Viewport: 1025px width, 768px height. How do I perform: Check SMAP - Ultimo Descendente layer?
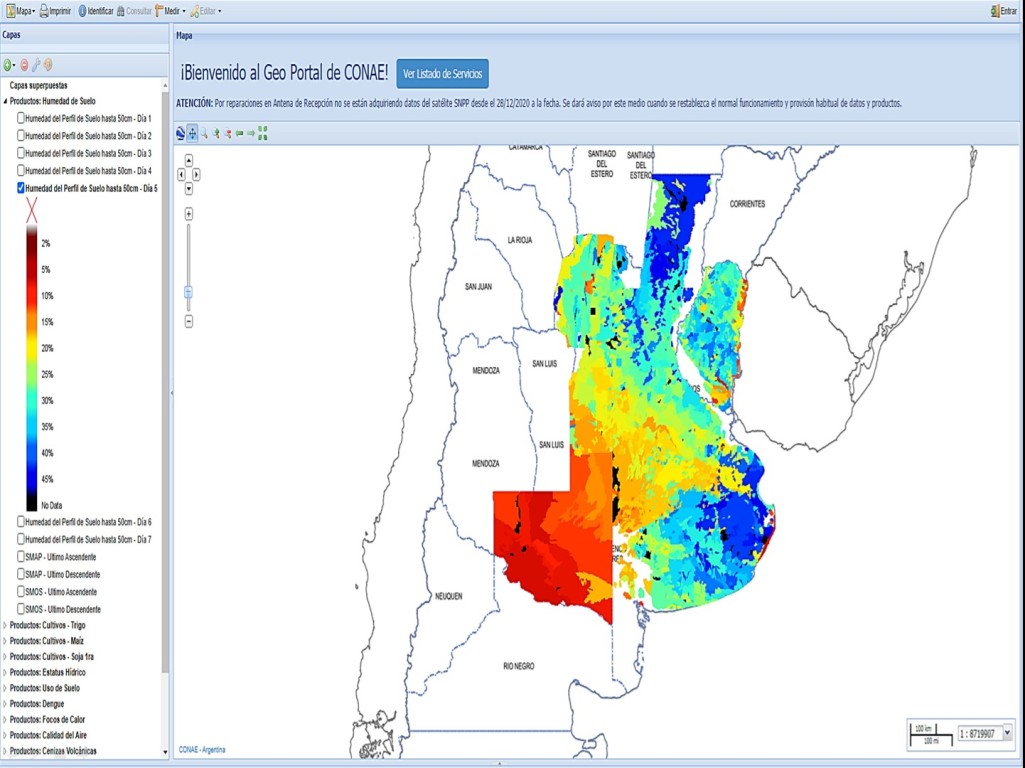pyautogui.click(x=21, y=574)
